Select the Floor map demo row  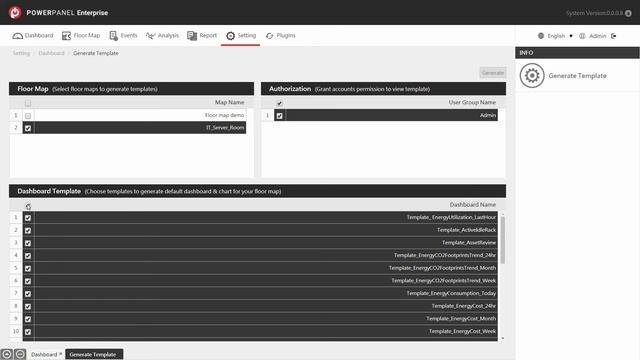(x=134, y=115)
